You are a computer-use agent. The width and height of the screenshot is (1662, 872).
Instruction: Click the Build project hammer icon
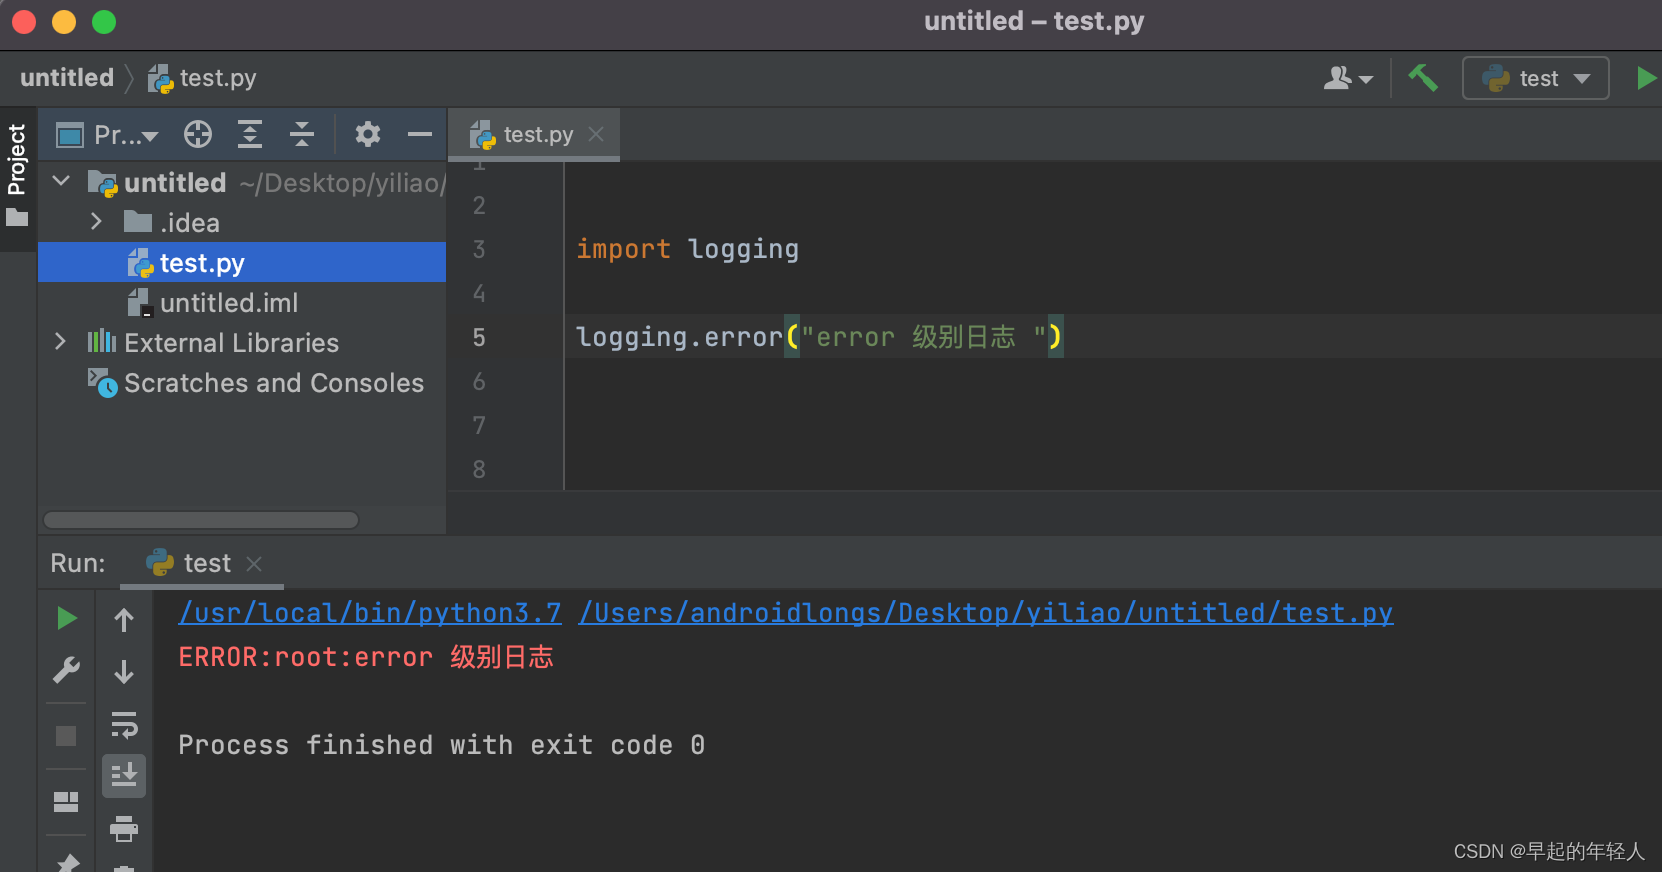coord(1423,77)
